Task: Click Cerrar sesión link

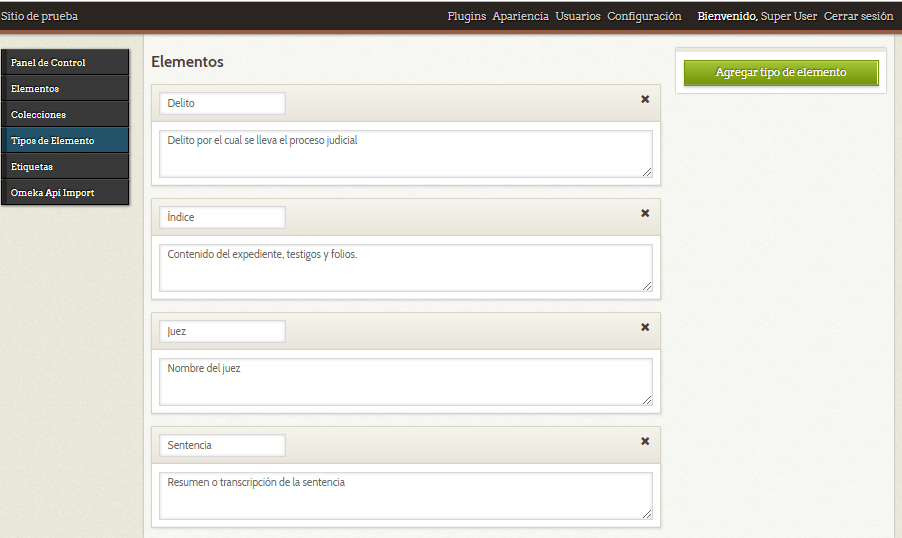Action: 858,16
